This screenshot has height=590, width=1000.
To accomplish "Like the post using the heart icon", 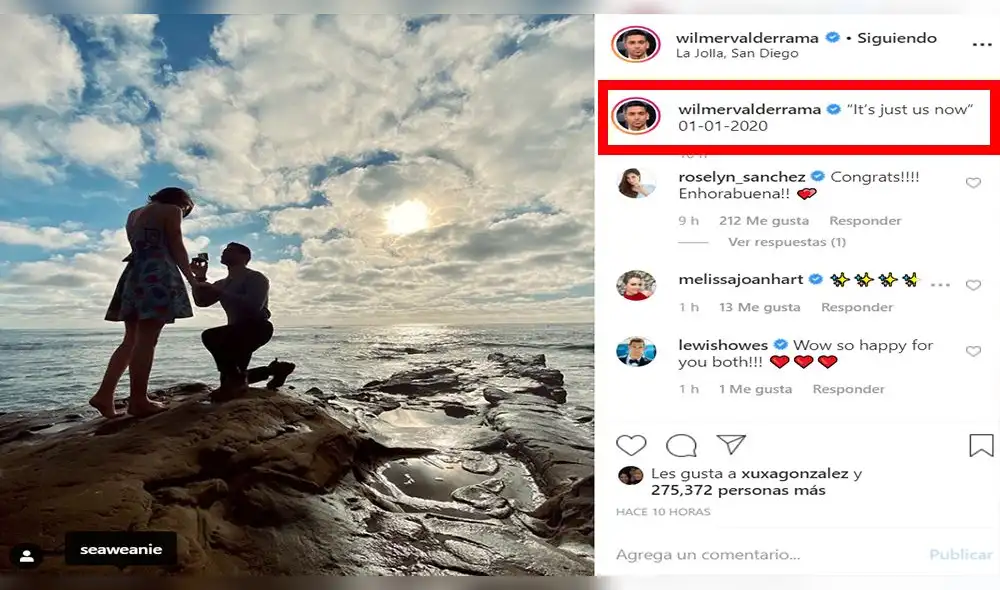I will [632, 446].
